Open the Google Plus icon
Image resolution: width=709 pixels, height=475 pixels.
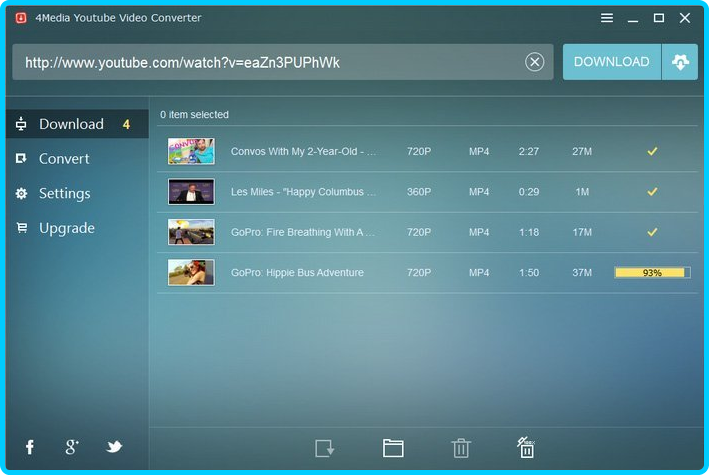pos(71,447)
